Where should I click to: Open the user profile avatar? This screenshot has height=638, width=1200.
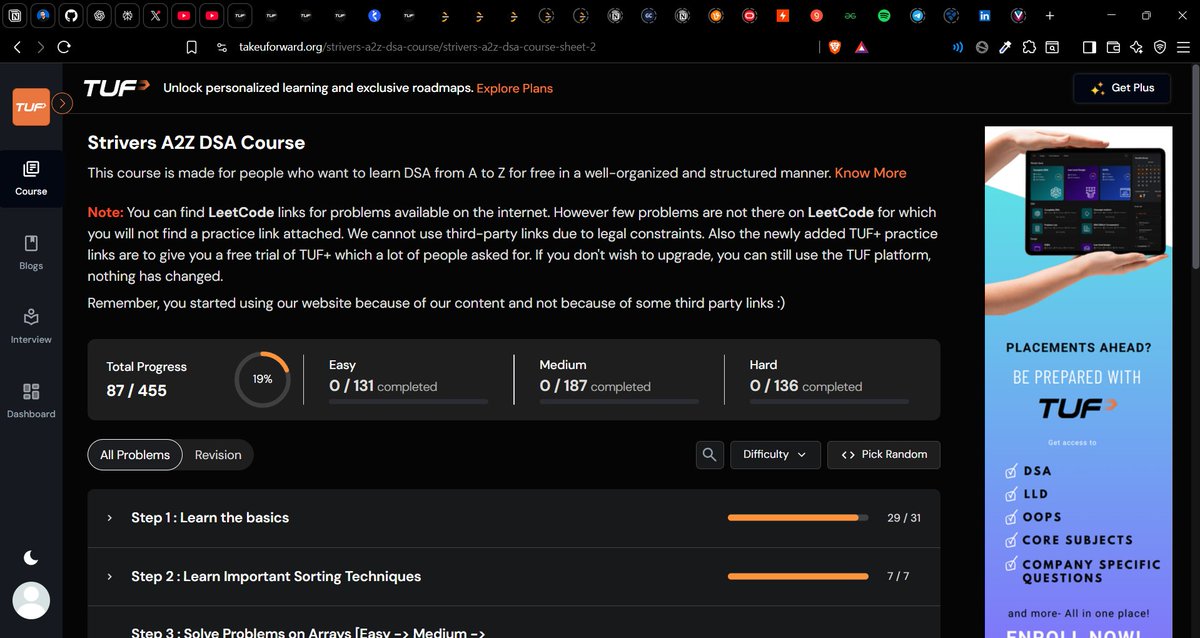[31, 600]
